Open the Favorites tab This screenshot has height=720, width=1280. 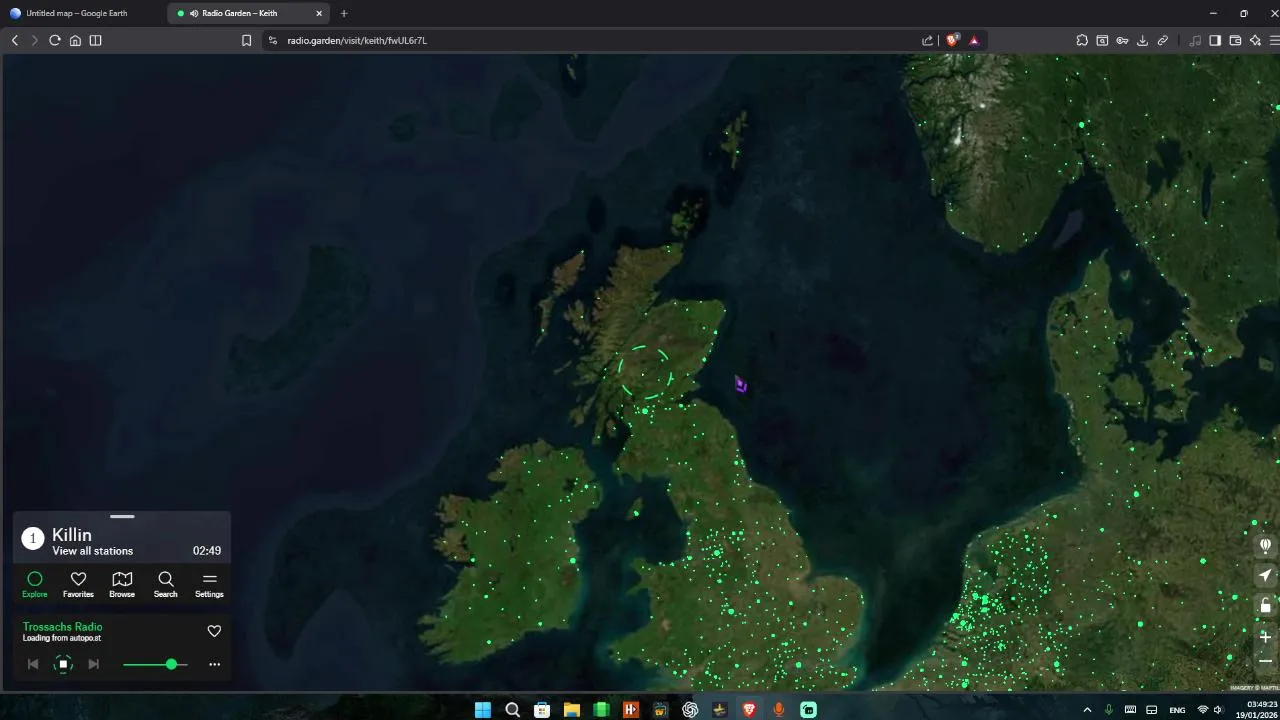[x=78, y=584]
